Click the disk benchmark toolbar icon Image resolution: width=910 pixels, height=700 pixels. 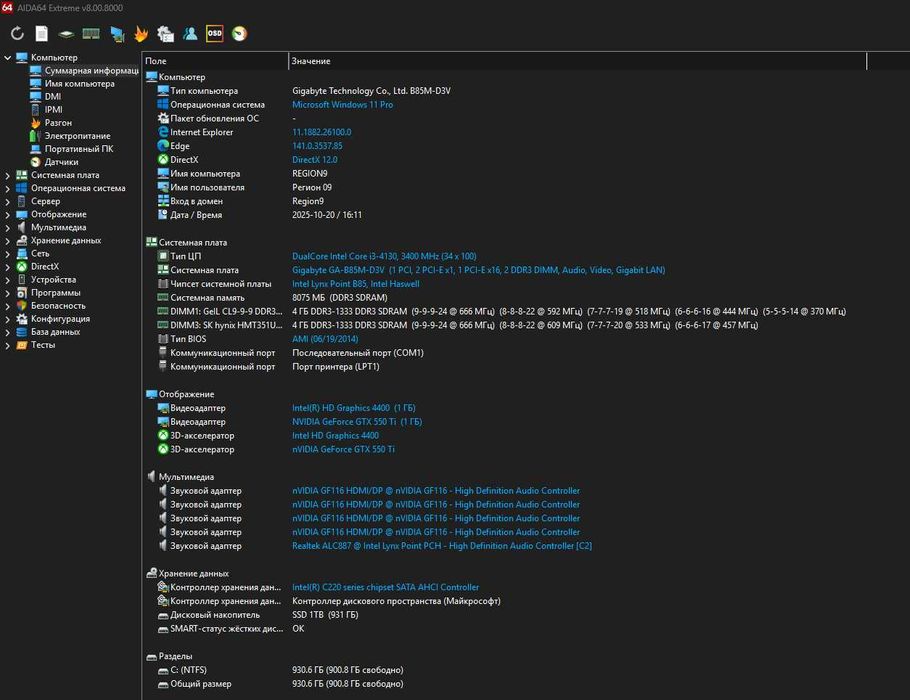coord(66,34)
